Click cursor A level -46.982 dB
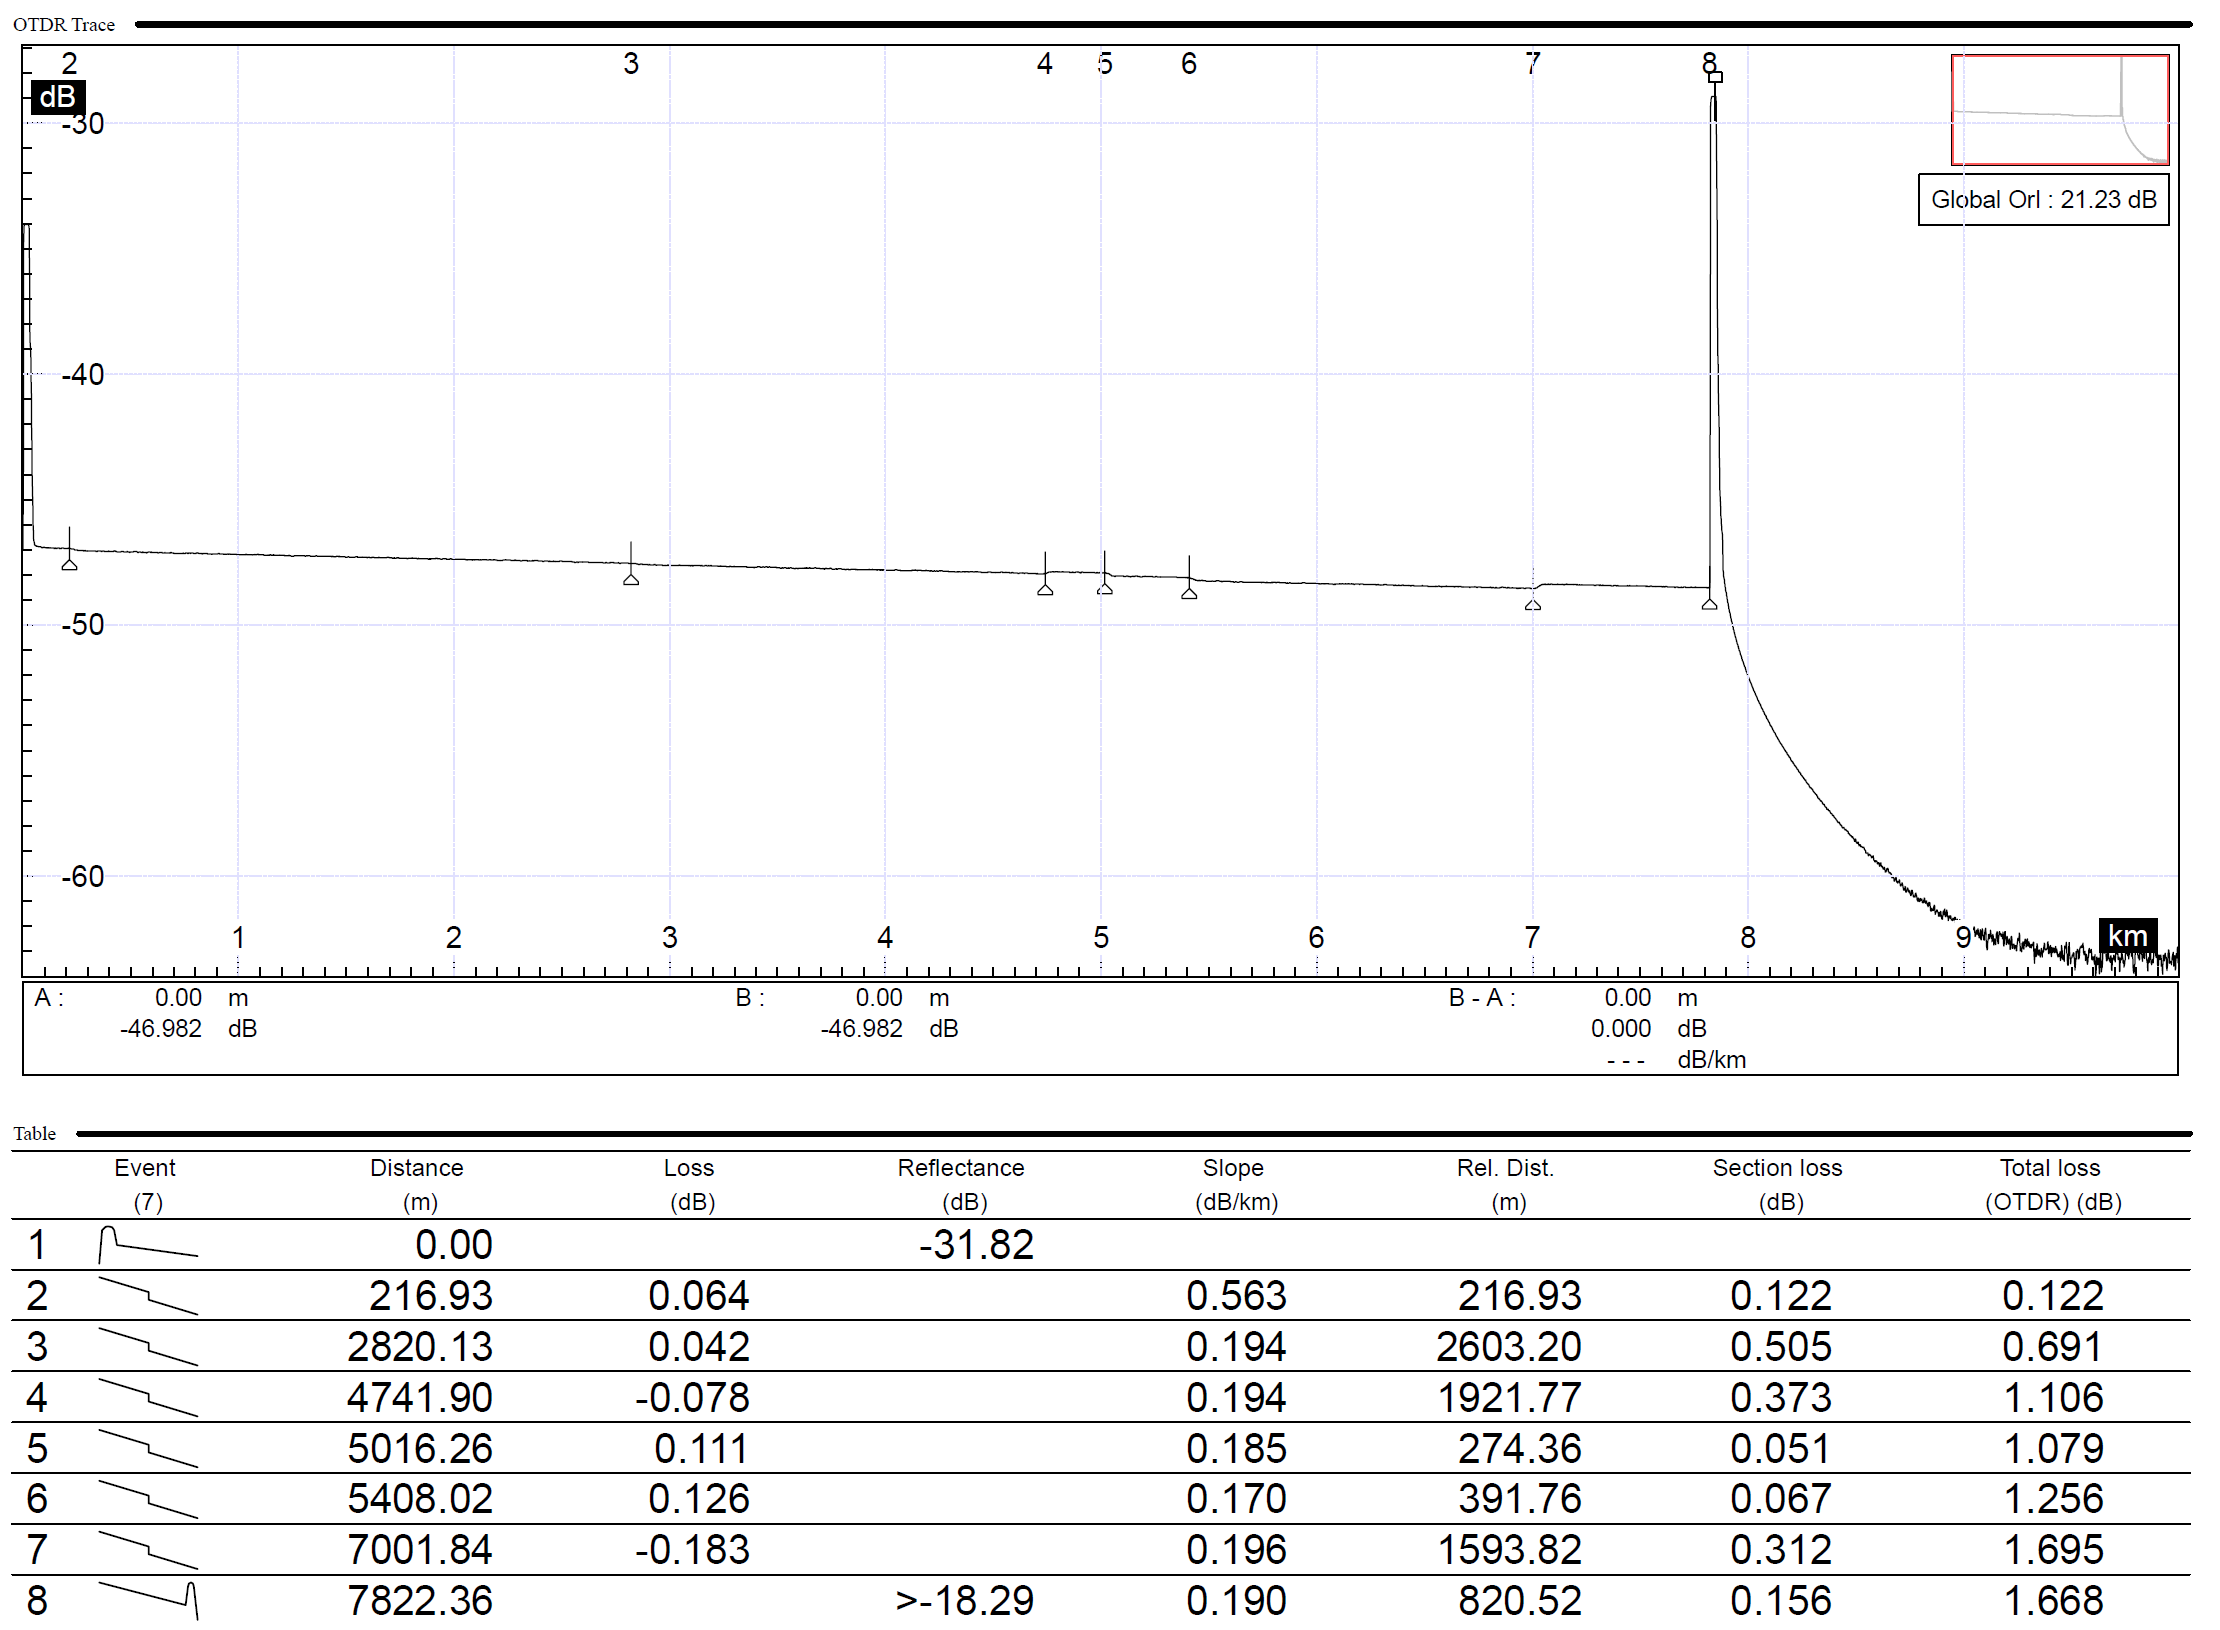Viewport: 2220px width, 1630px height. pyautogui.click(x=189, y=1029)
